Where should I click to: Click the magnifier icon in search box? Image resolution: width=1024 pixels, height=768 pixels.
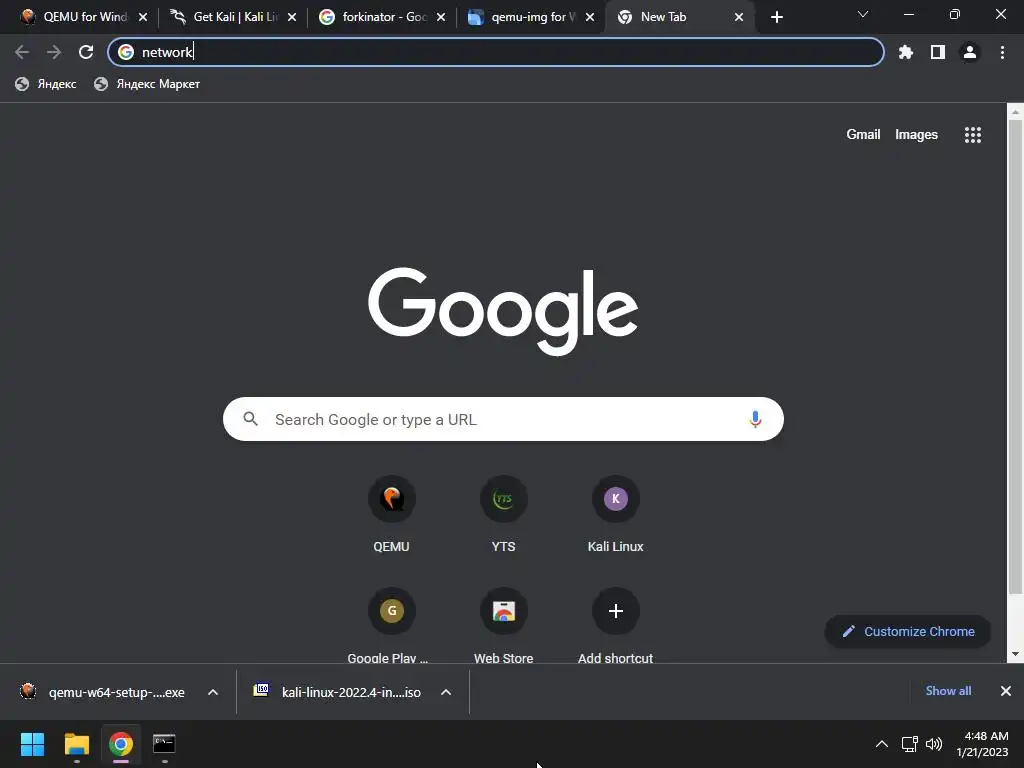pyautogui.click(x=251, y=419)
